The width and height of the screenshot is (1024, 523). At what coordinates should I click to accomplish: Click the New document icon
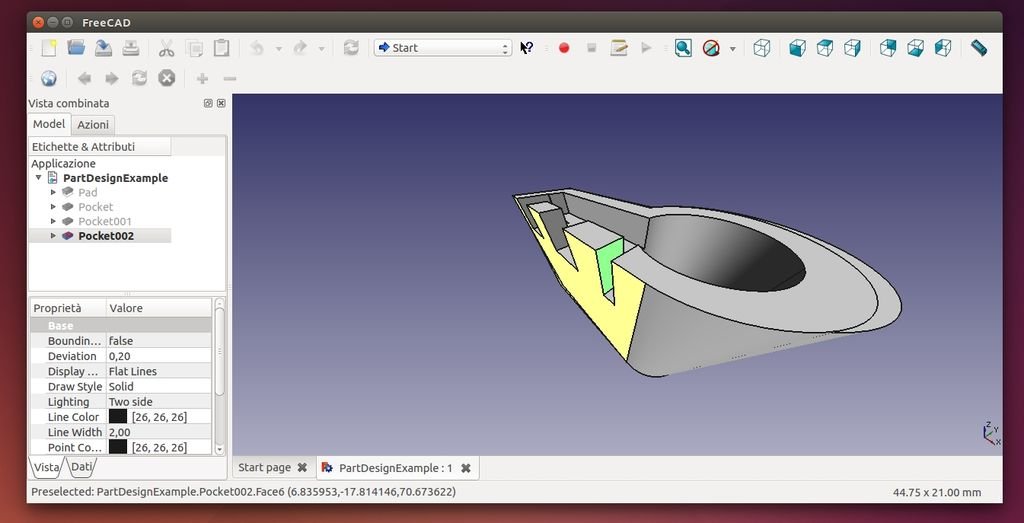(x=48, y=47)
